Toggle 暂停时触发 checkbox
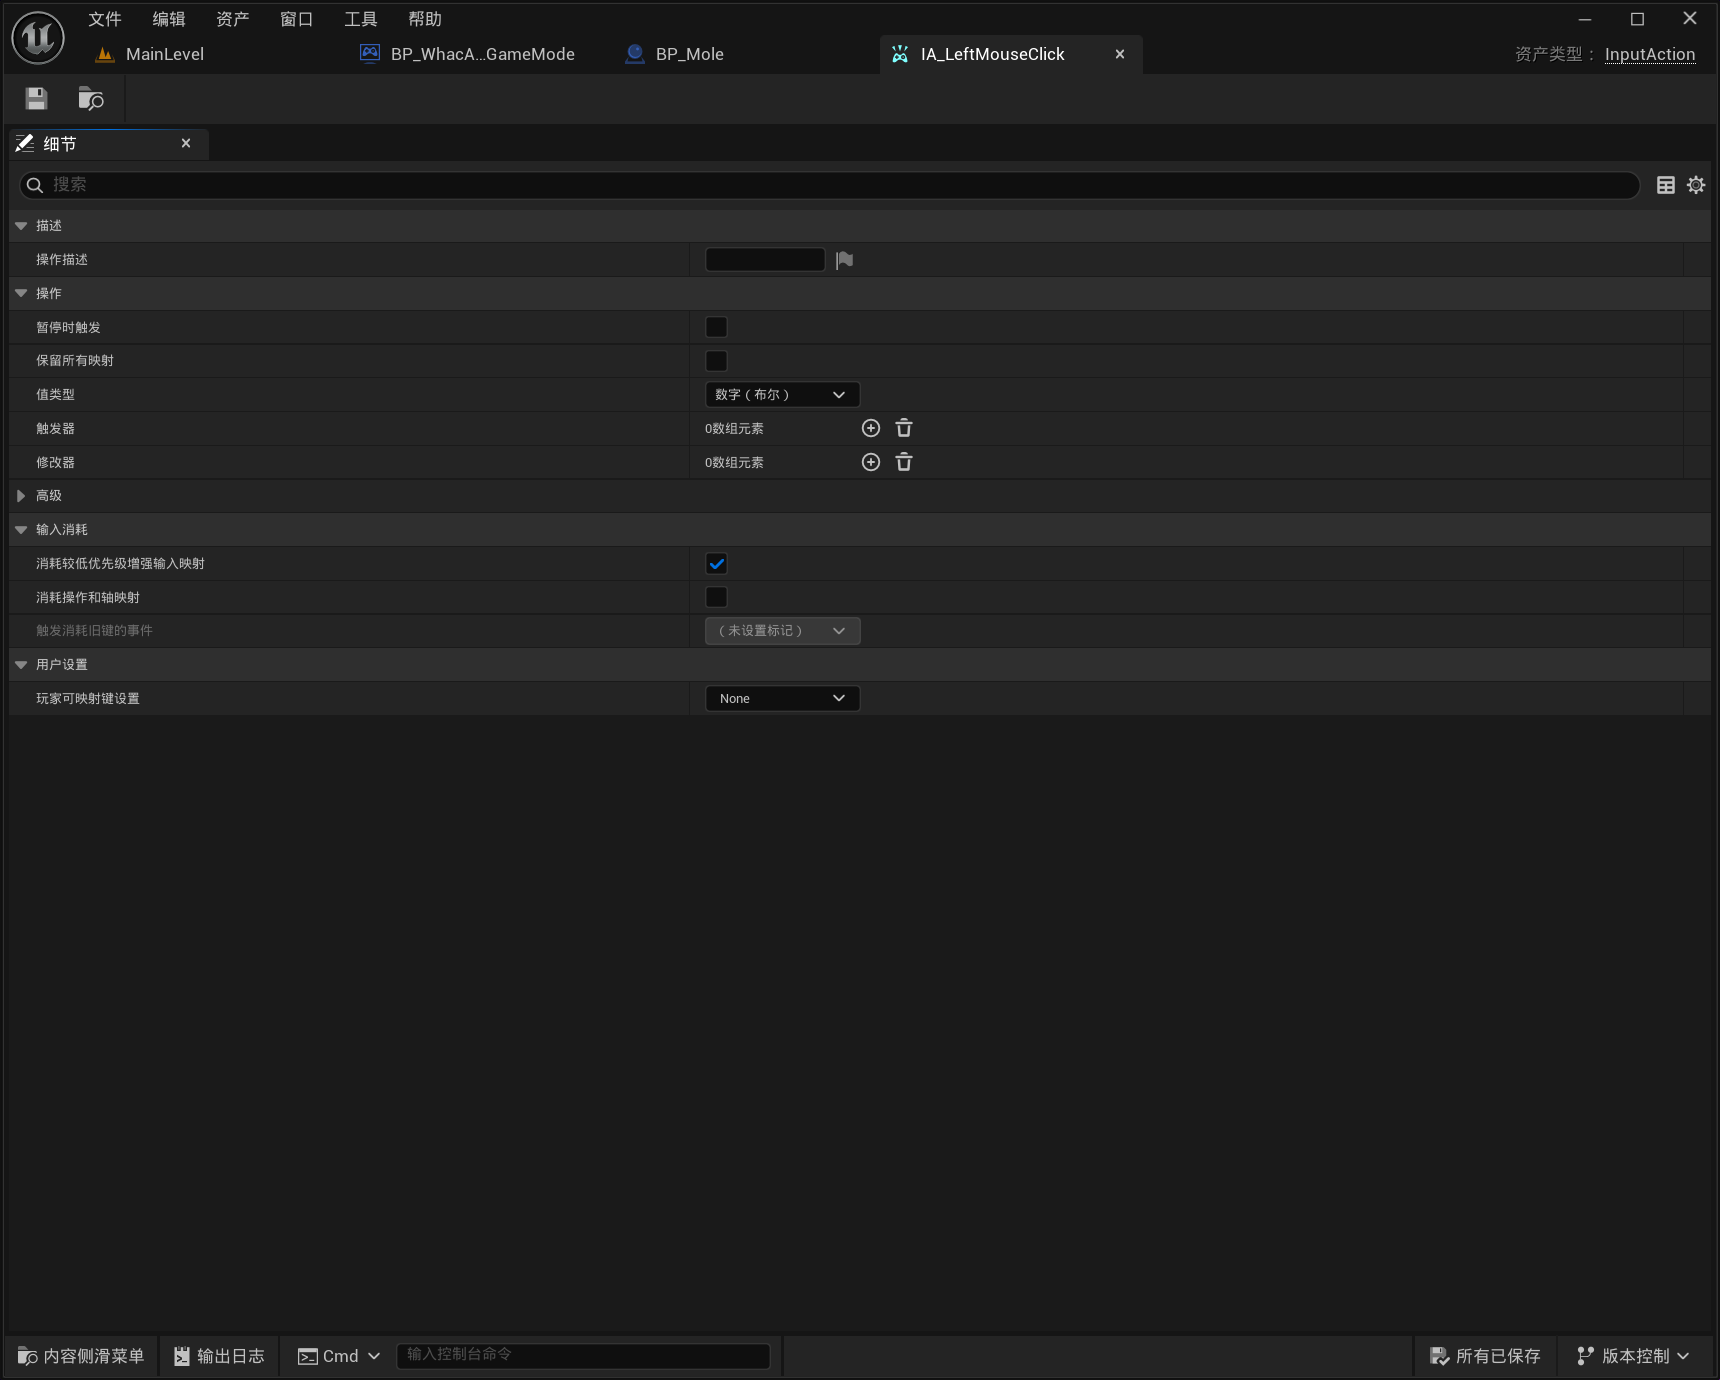 716,327
